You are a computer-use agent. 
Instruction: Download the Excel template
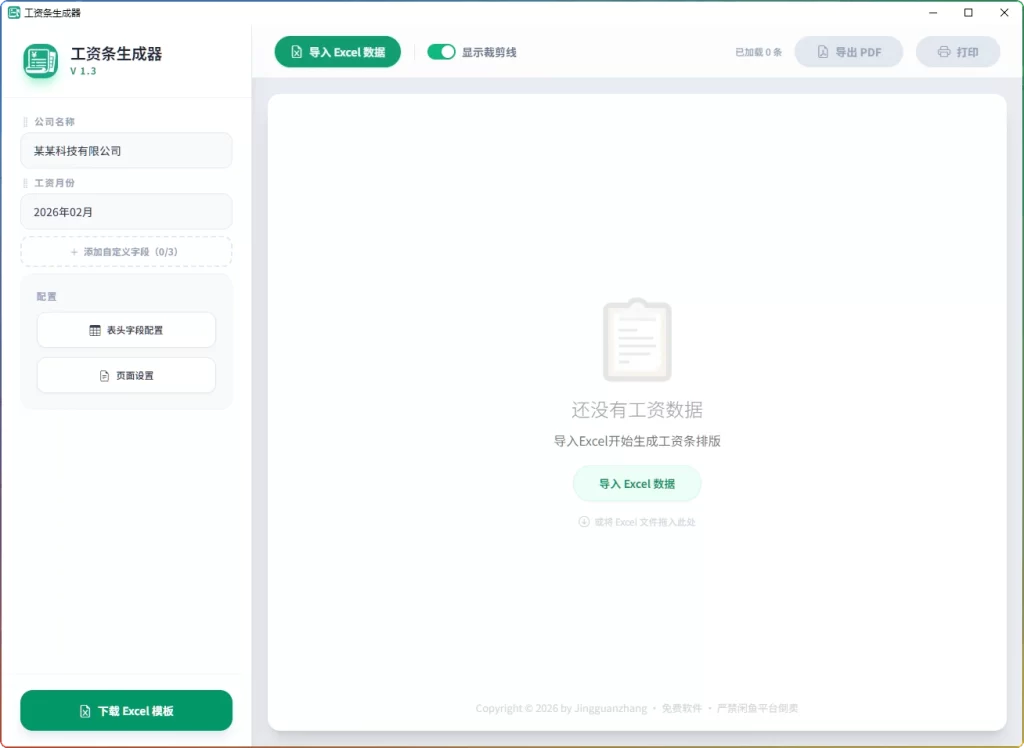126,710
